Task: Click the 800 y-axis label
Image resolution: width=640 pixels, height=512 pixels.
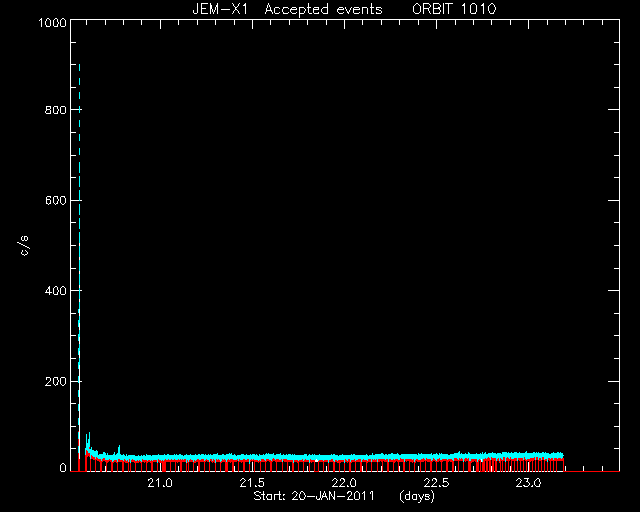Action: (56, 110)
